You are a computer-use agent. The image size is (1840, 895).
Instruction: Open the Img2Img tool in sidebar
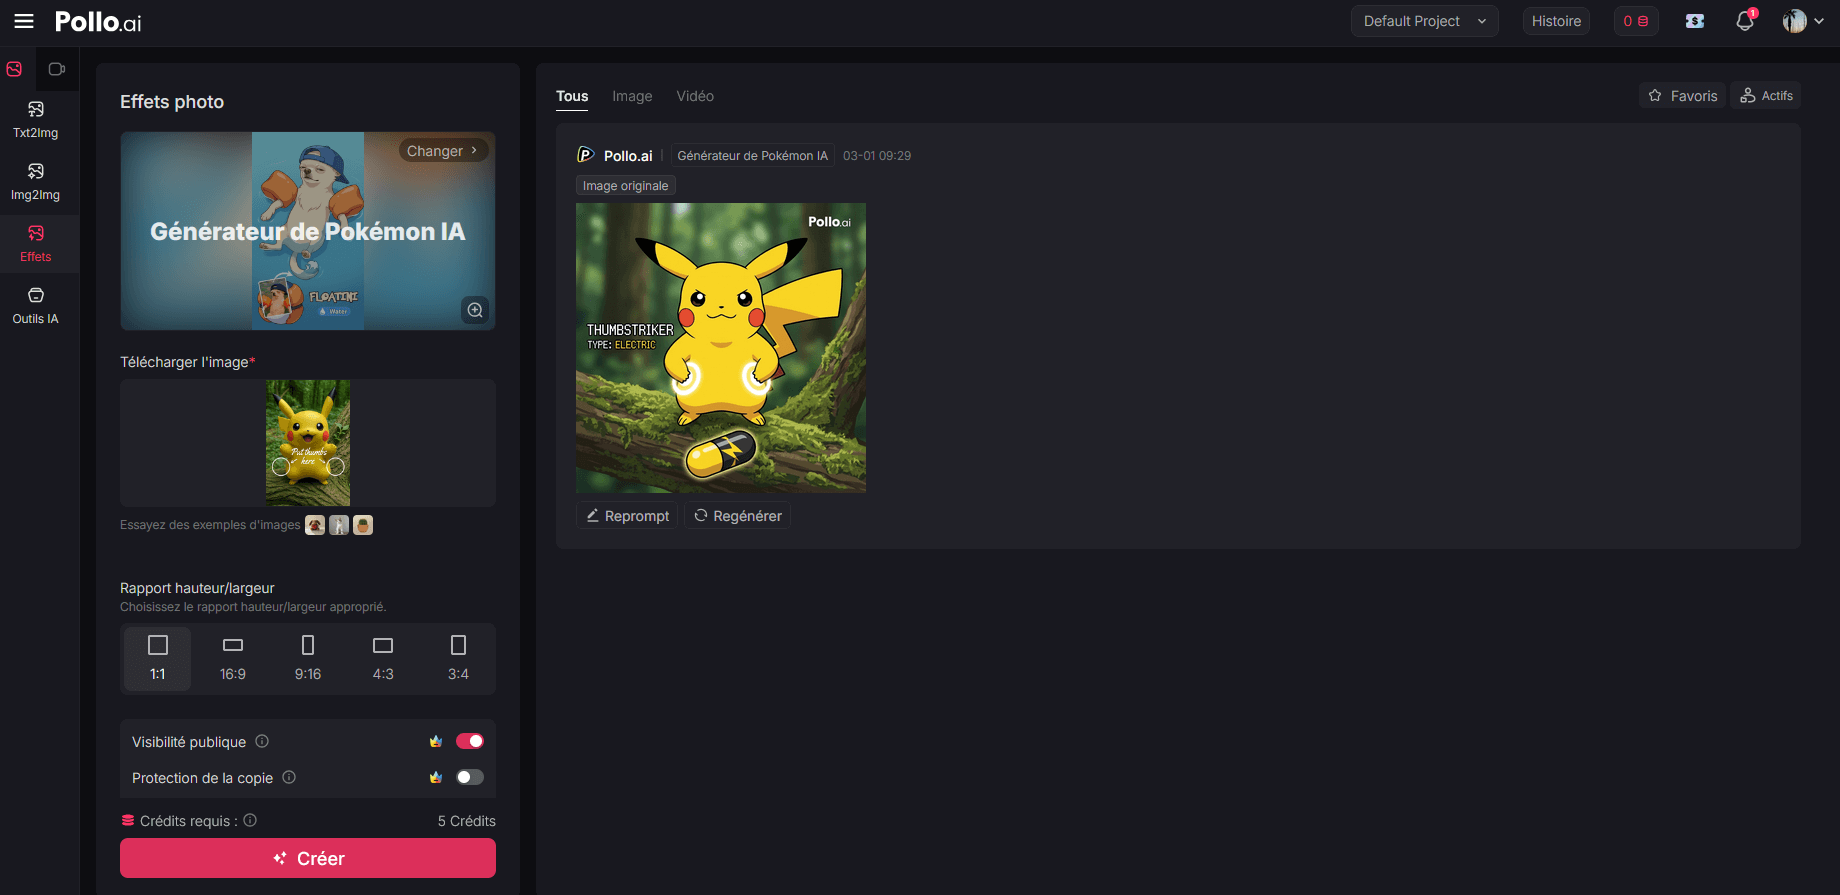[36, 181]
